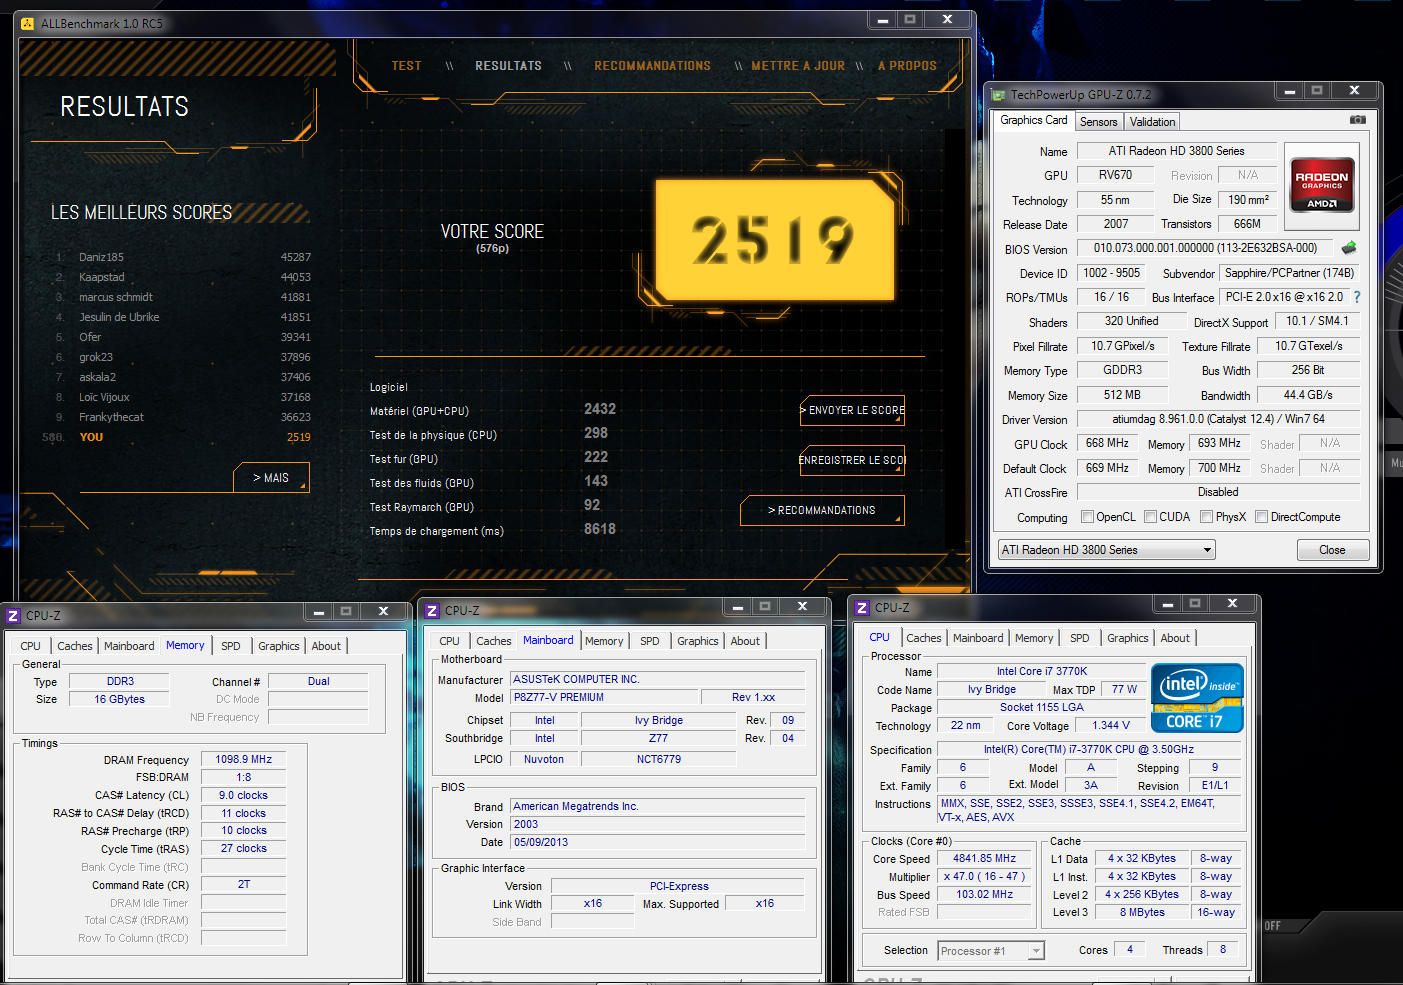
Task: Click METTRE A JOUR in the top menu
Action: pyautogui.click(x=797, y=66)
